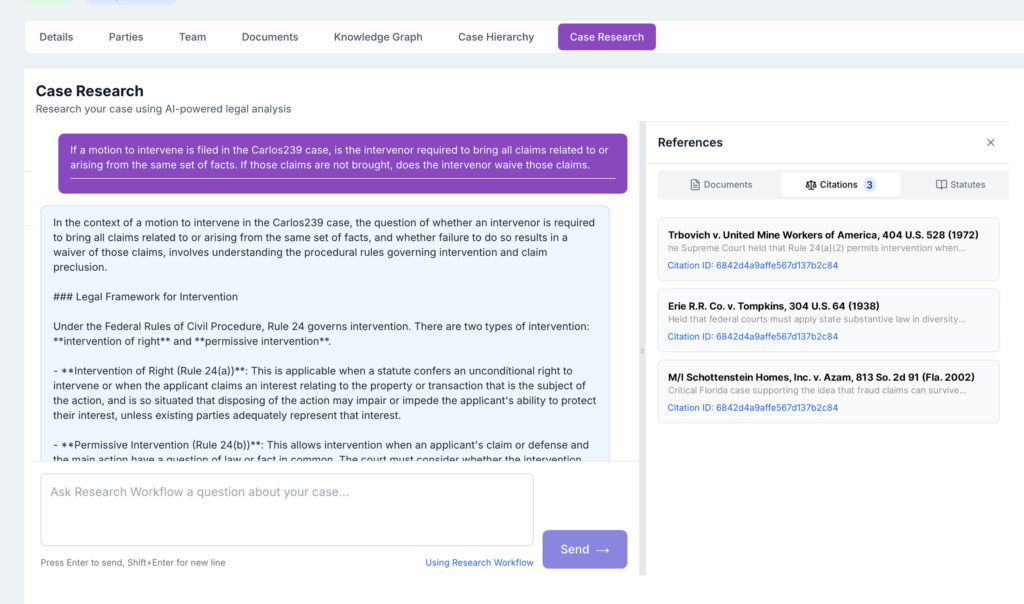The width and height of the screenshot is (1024, 604).
Task: Switch to the Knowledge Graph tab
Action: (378, 37)
